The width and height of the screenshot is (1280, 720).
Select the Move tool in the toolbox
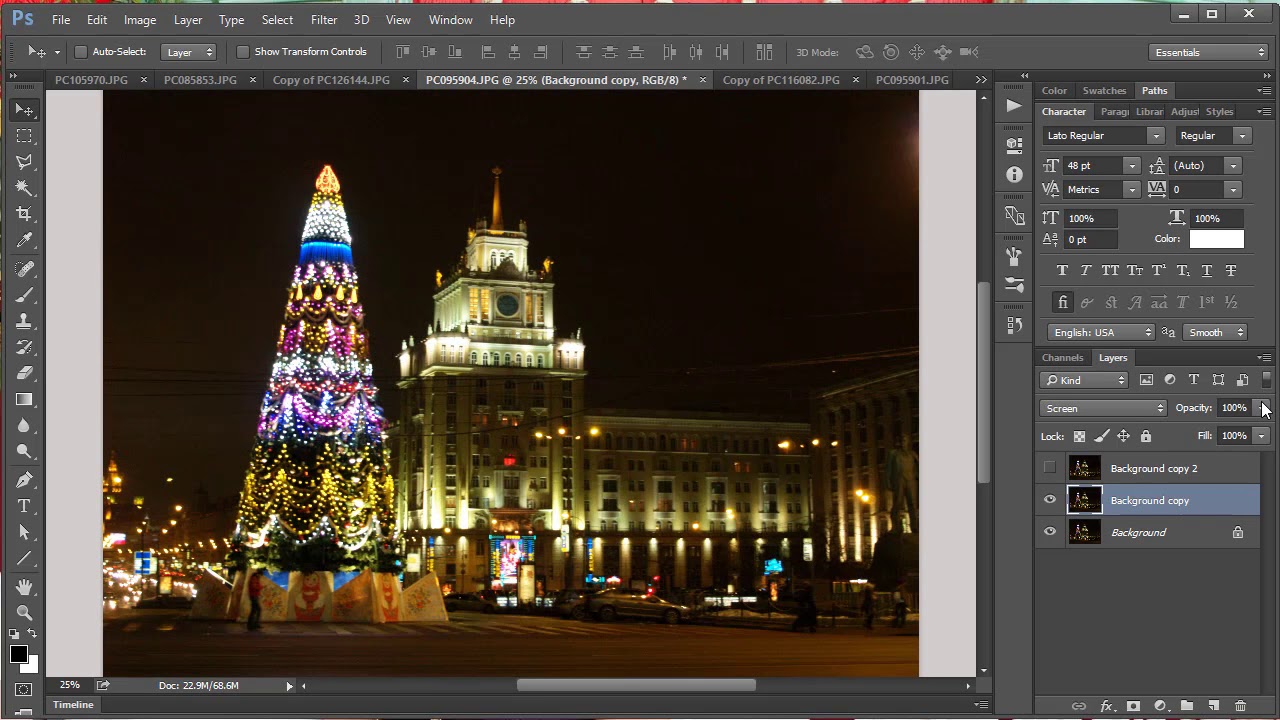point(25,109)
